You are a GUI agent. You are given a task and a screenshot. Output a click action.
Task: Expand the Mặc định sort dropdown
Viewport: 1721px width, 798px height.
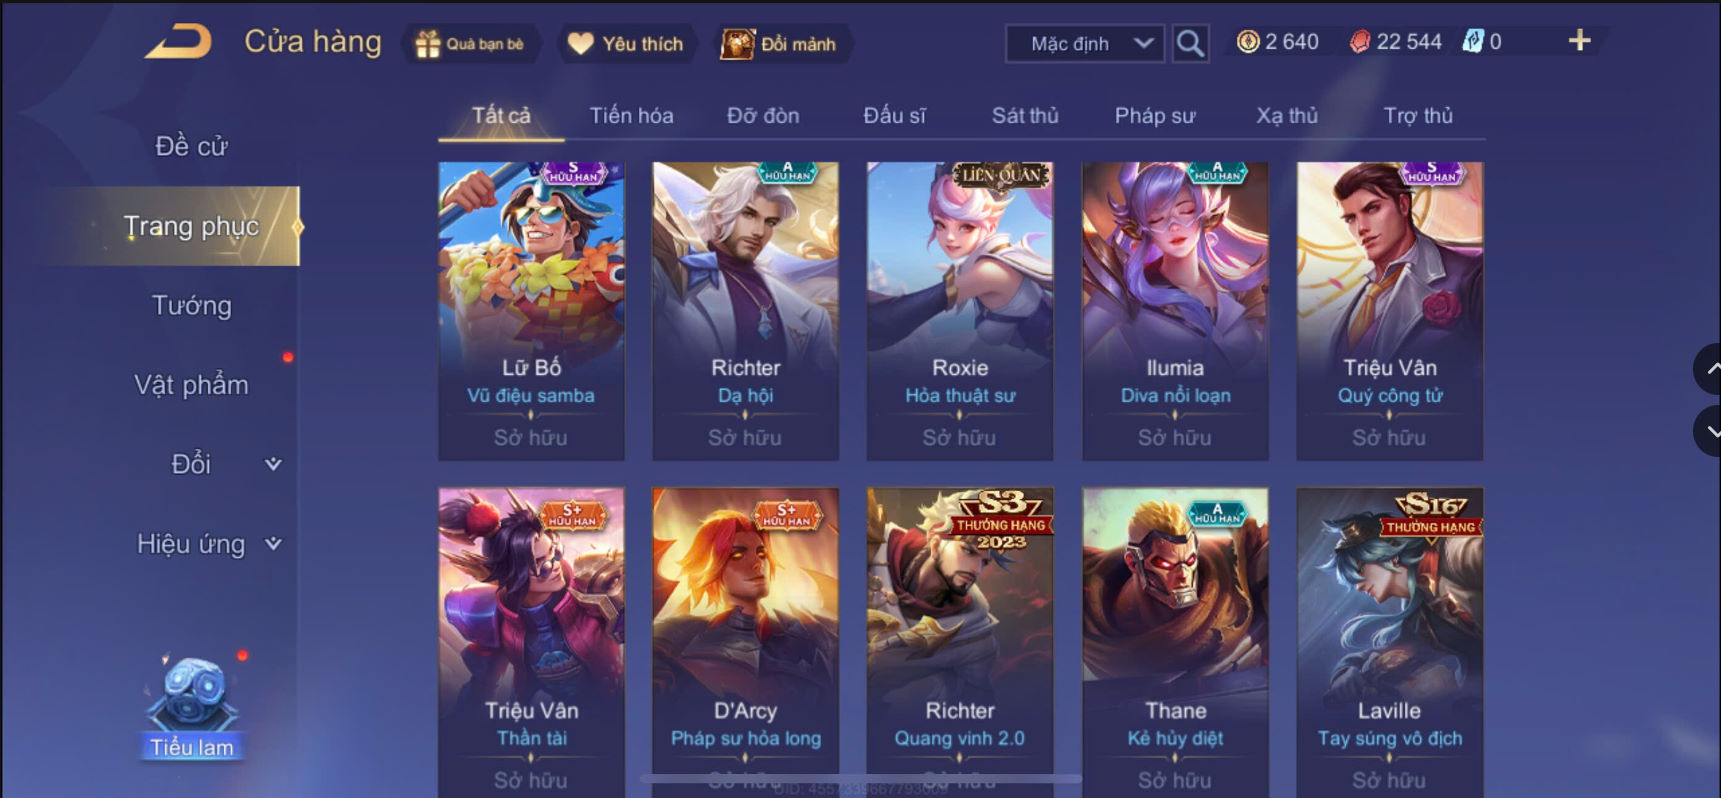click(x=1085, y=43)
